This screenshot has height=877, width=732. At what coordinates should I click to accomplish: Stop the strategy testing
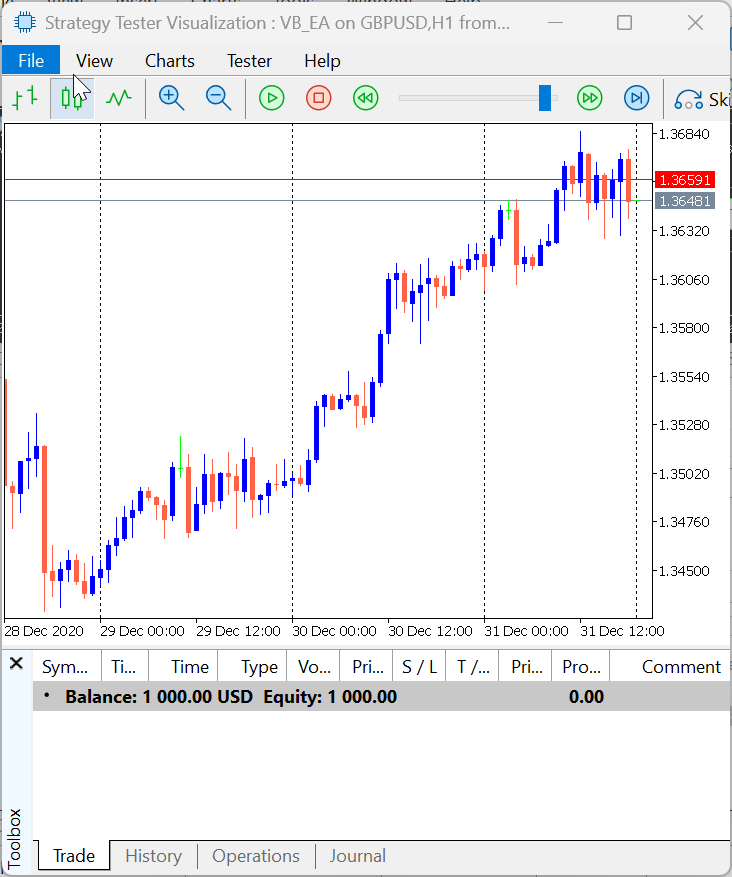pos(319,98)
